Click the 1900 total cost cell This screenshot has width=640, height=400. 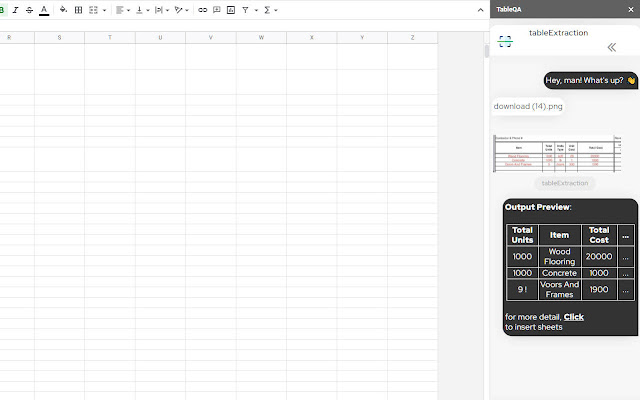click(x=599, y=289)
